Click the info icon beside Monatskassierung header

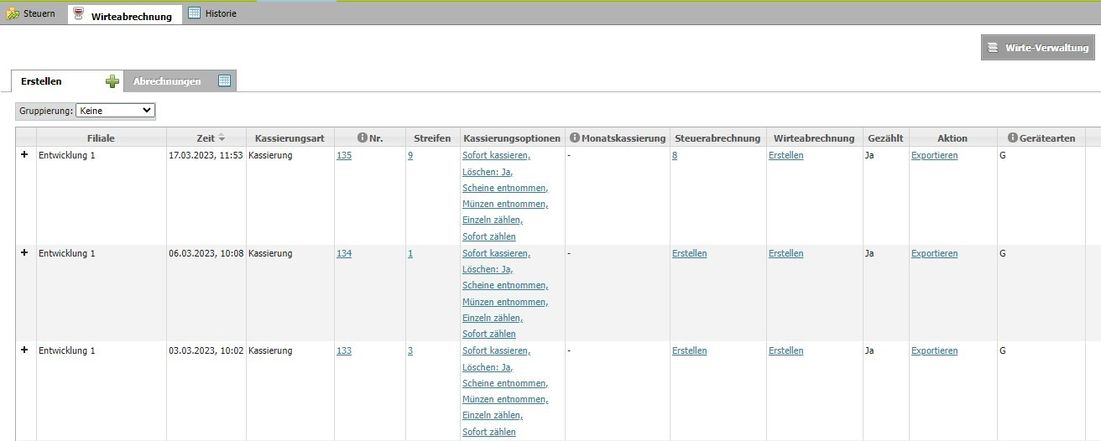pos(574,138)
